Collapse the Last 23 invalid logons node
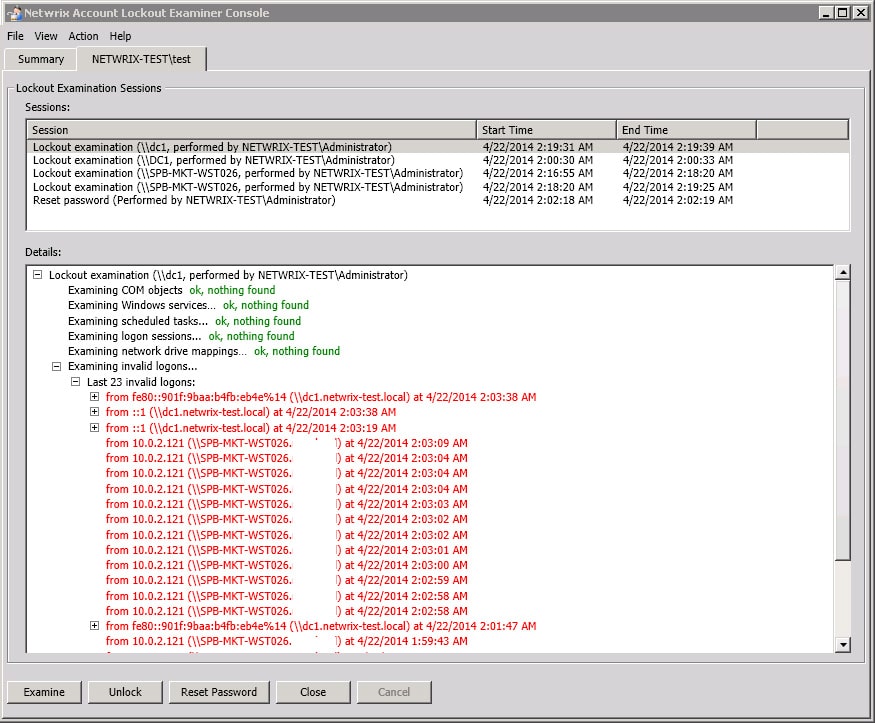 [76, 382]
